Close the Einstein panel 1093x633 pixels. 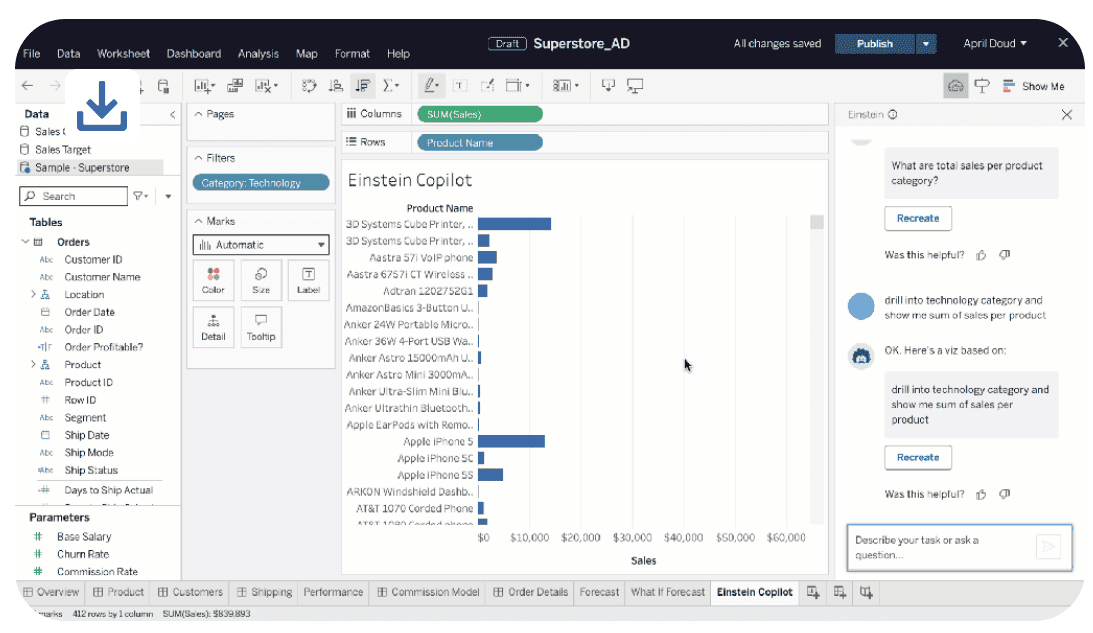(1067, 114)
